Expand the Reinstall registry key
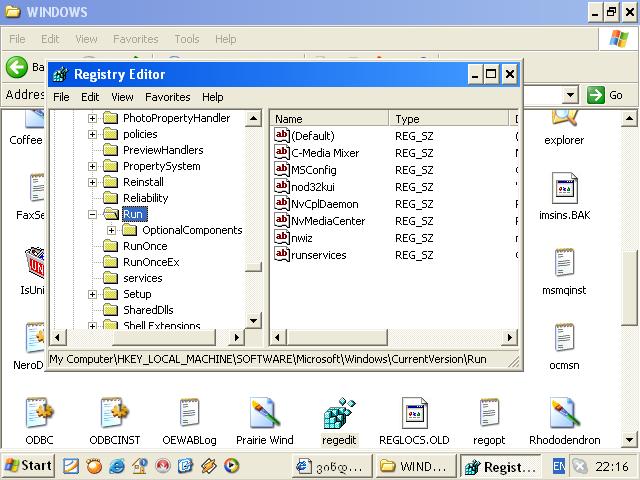This screenshot has height=480, width=640. (92, 182)
